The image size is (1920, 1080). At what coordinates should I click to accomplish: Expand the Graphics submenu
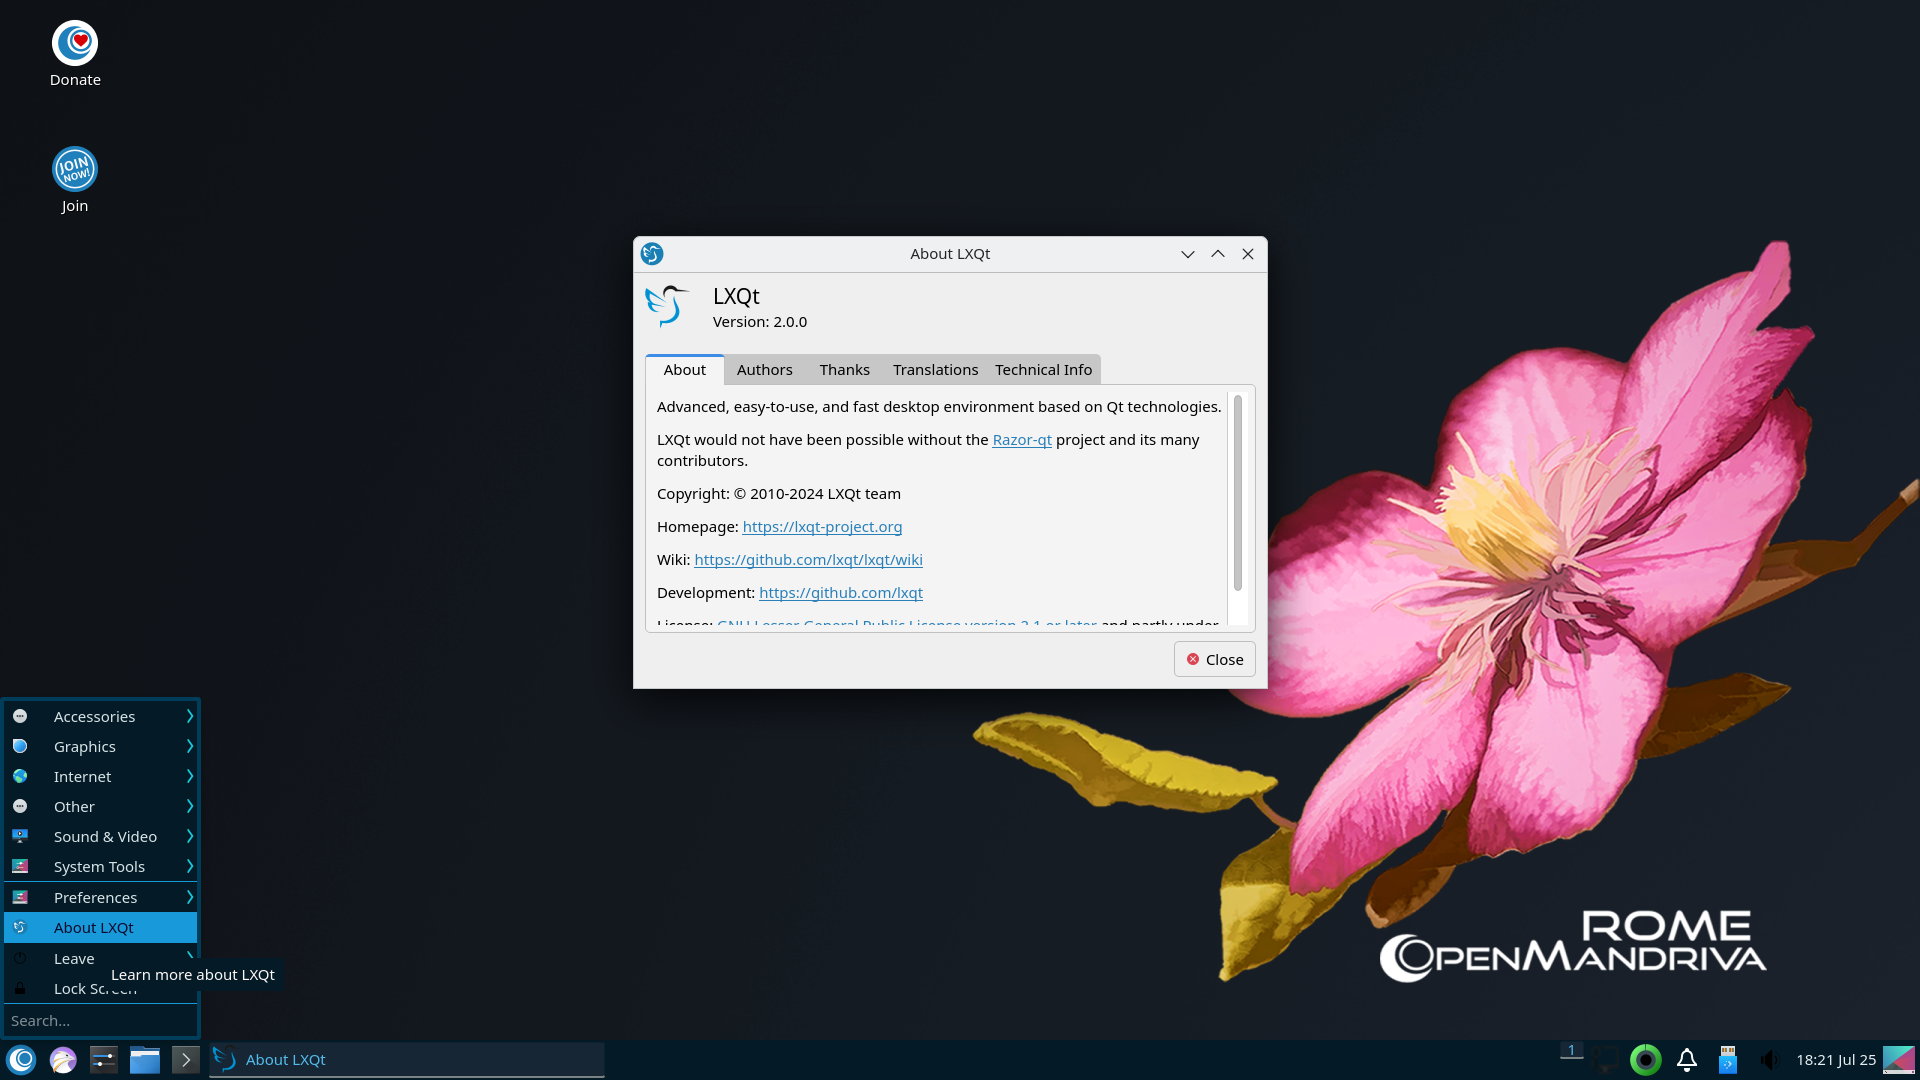(100, 747)
